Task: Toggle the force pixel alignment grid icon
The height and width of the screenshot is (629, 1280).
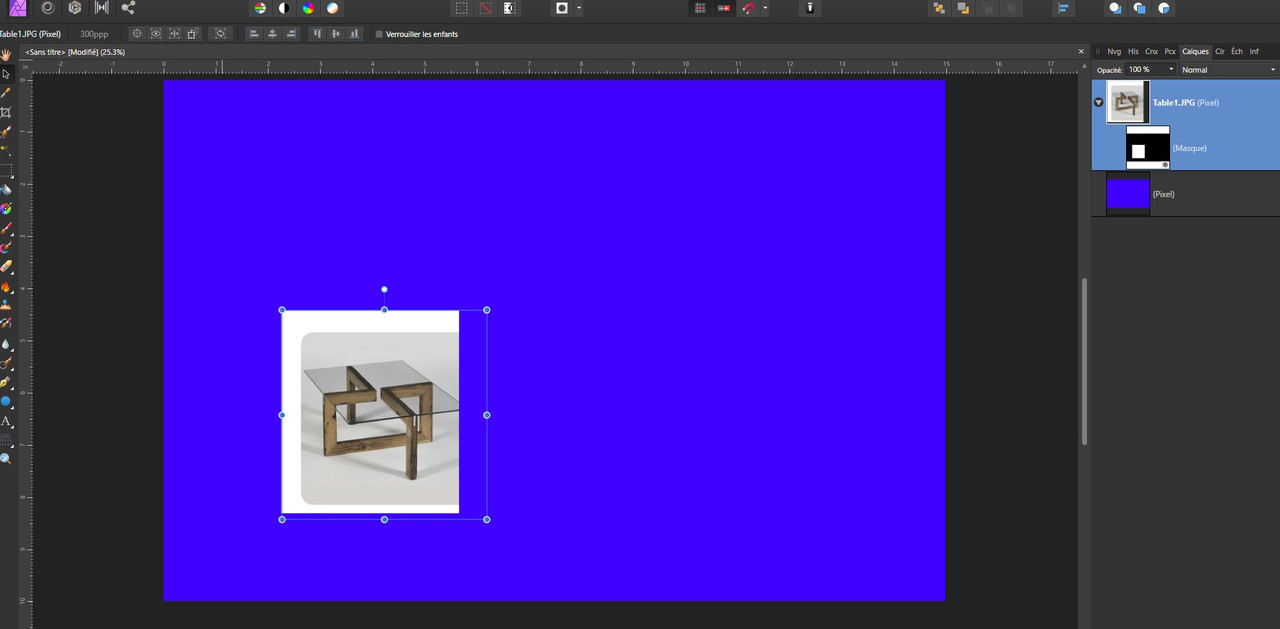Action: click(x=700, y=8)
